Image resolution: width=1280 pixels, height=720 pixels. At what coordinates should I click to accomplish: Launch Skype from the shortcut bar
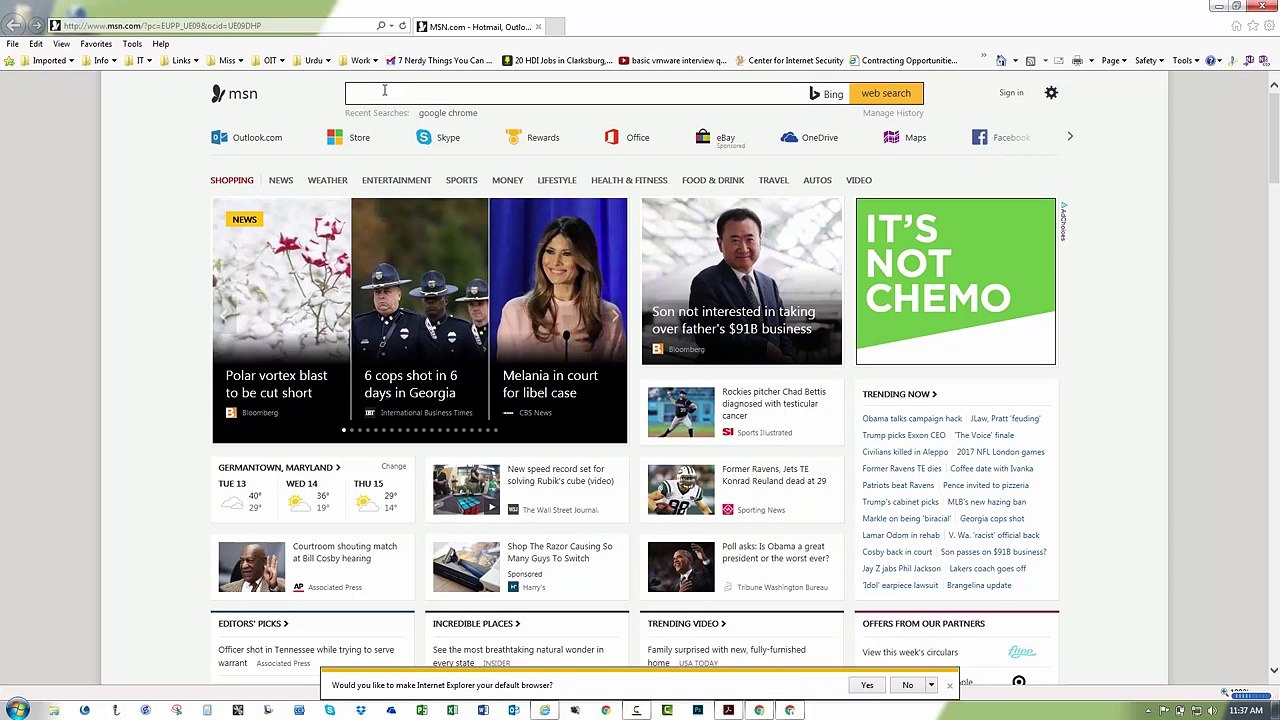[424, 137]
